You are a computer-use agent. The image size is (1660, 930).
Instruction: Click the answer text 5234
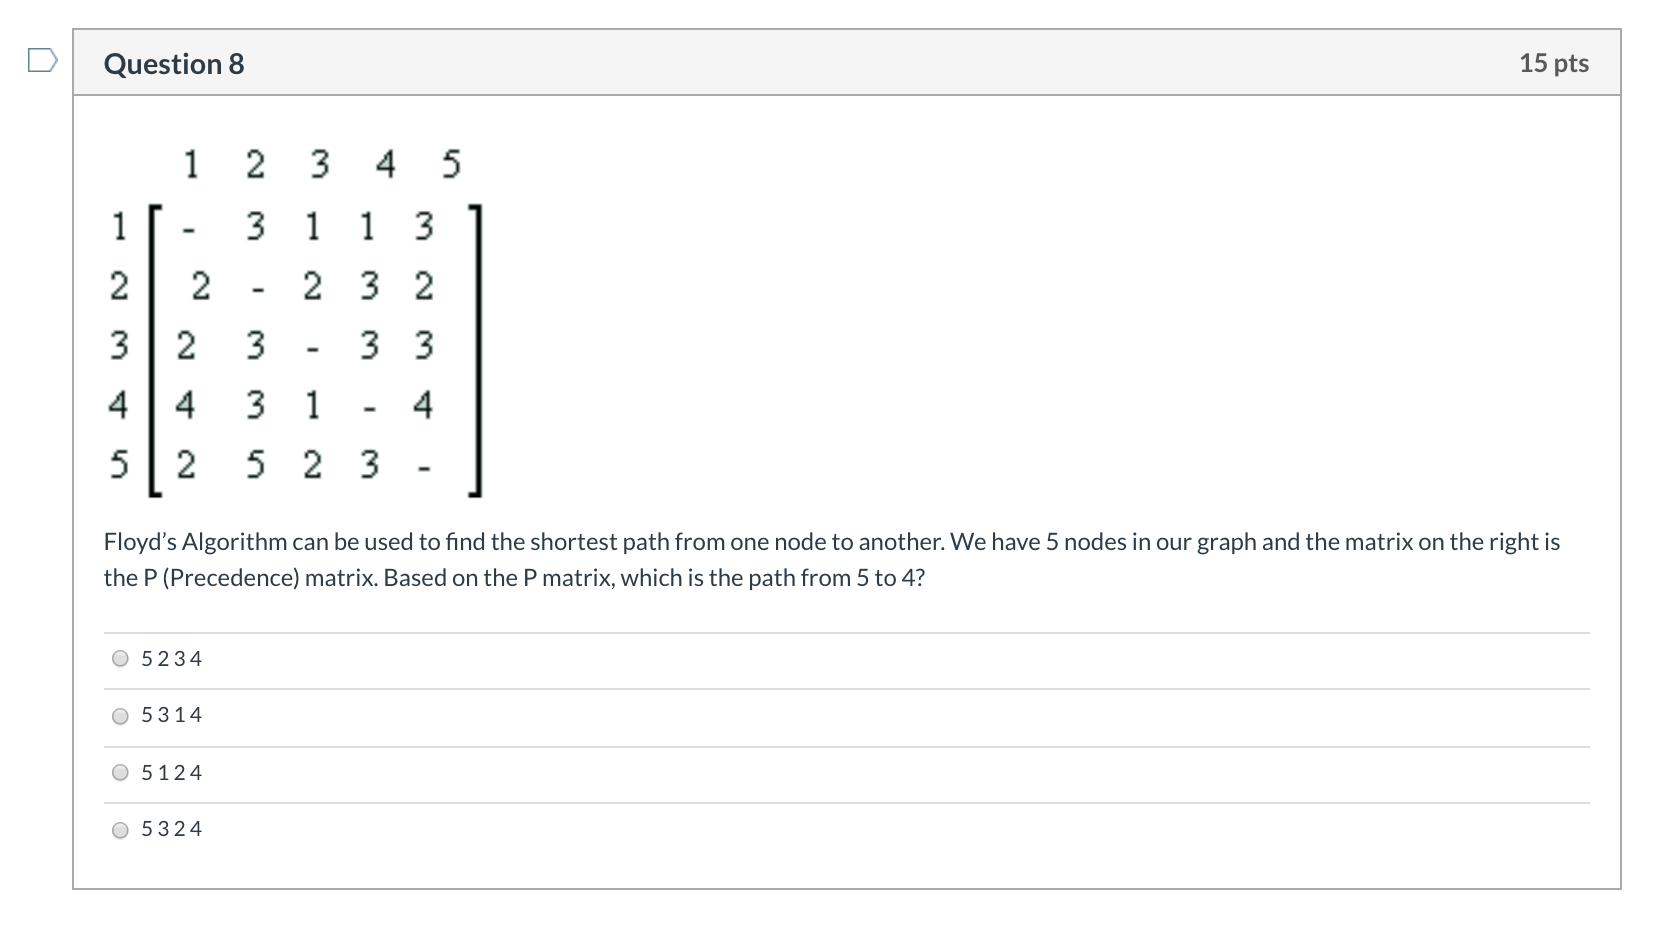click(x=172, y=658)
